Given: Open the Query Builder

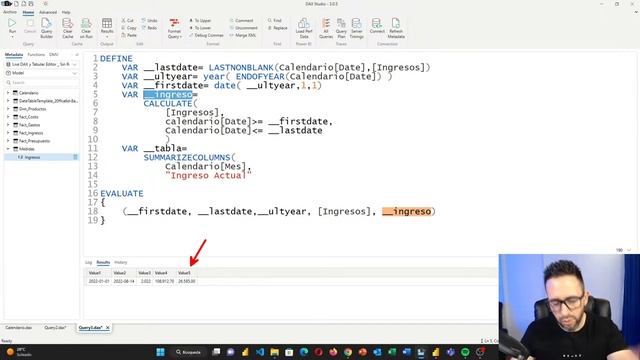Looking at the screenshot, I should pyautogui.click(x=47, y=28).
